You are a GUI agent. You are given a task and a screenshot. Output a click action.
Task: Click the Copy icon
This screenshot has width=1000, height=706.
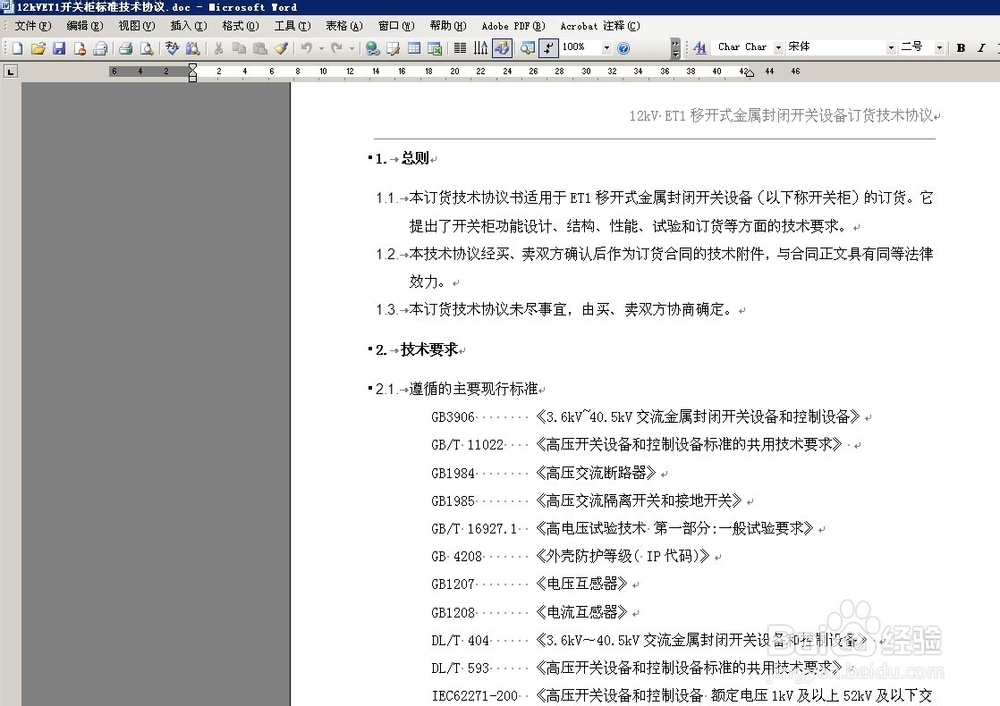239,48
